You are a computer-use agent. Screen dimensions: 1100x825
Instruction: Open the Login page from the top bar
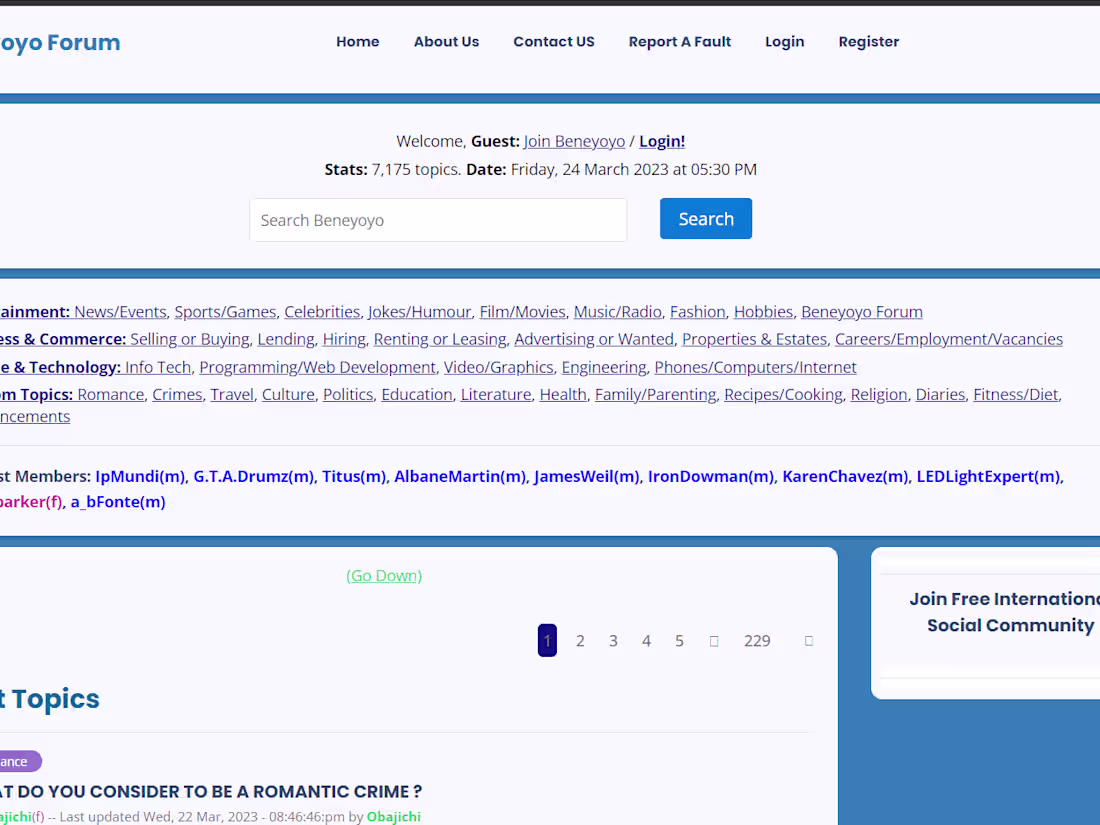(x=784, y=41)
